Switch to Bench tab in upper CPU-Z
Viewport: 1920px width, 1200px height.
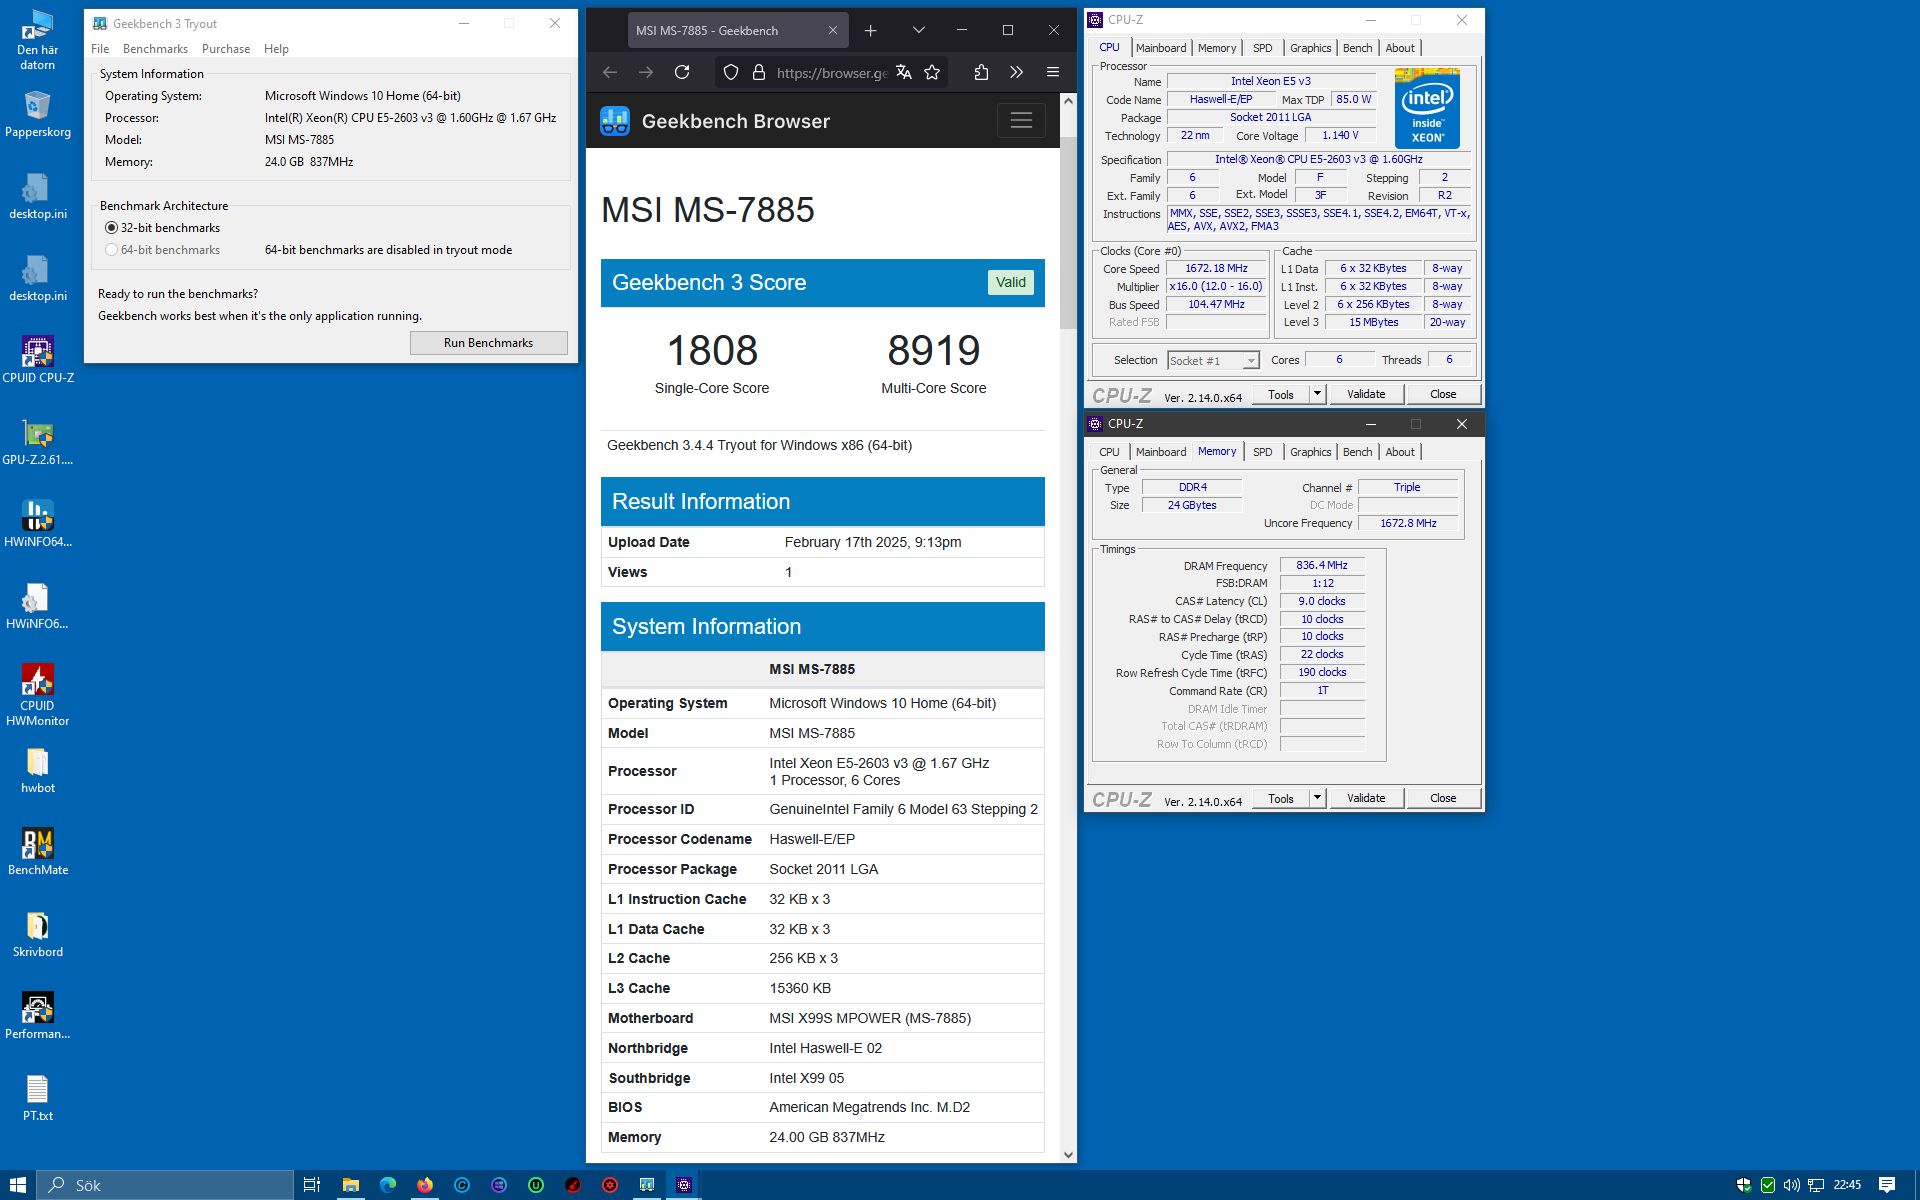[x=1357, y=48]
